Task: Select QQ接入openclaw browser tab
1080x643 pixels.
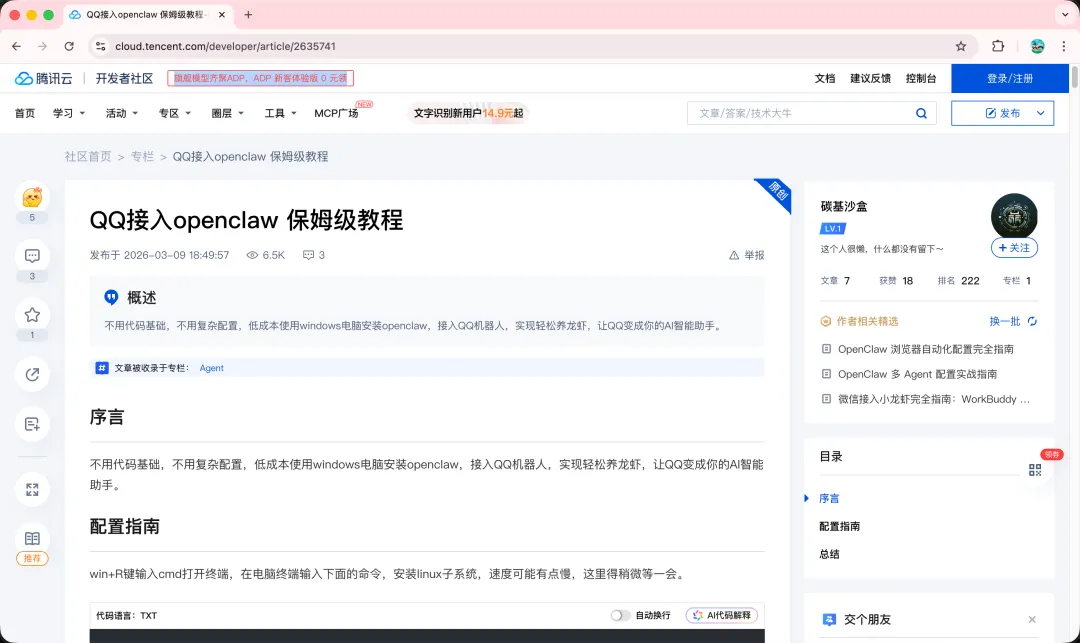Action: coord(148,14)
